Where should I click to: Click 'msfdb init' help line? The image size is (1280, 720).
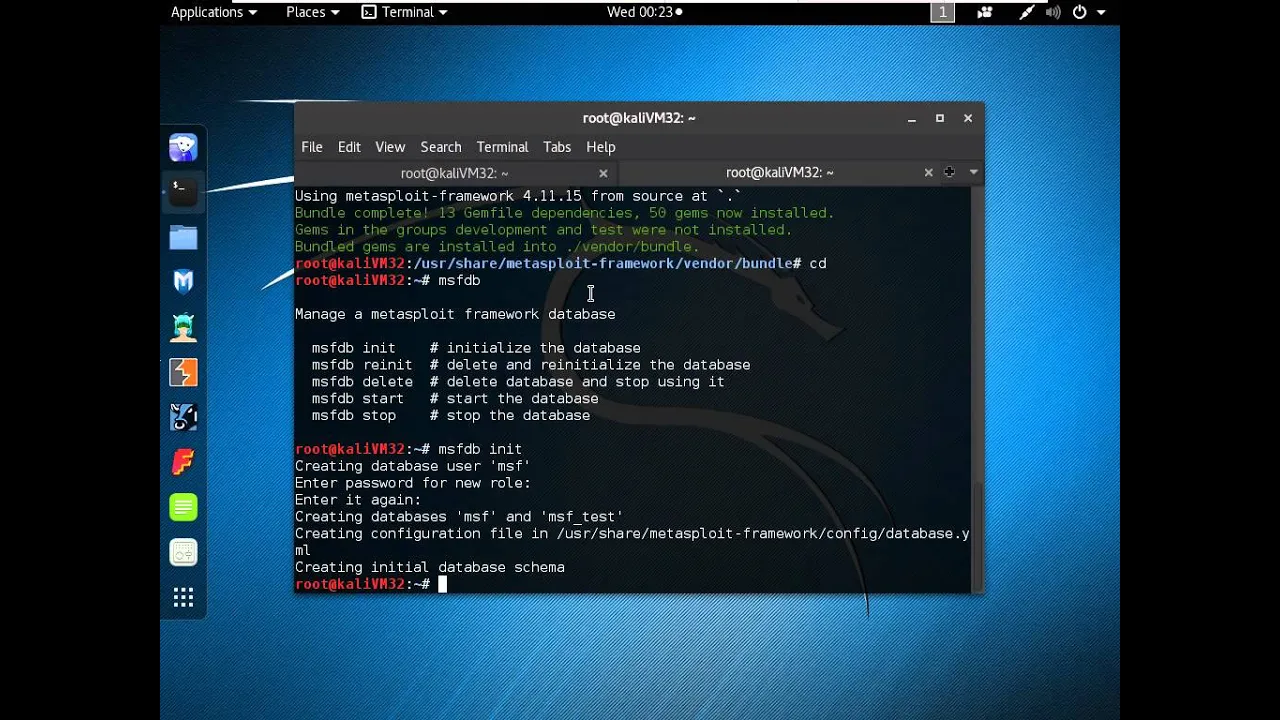[x=476, y=348]
